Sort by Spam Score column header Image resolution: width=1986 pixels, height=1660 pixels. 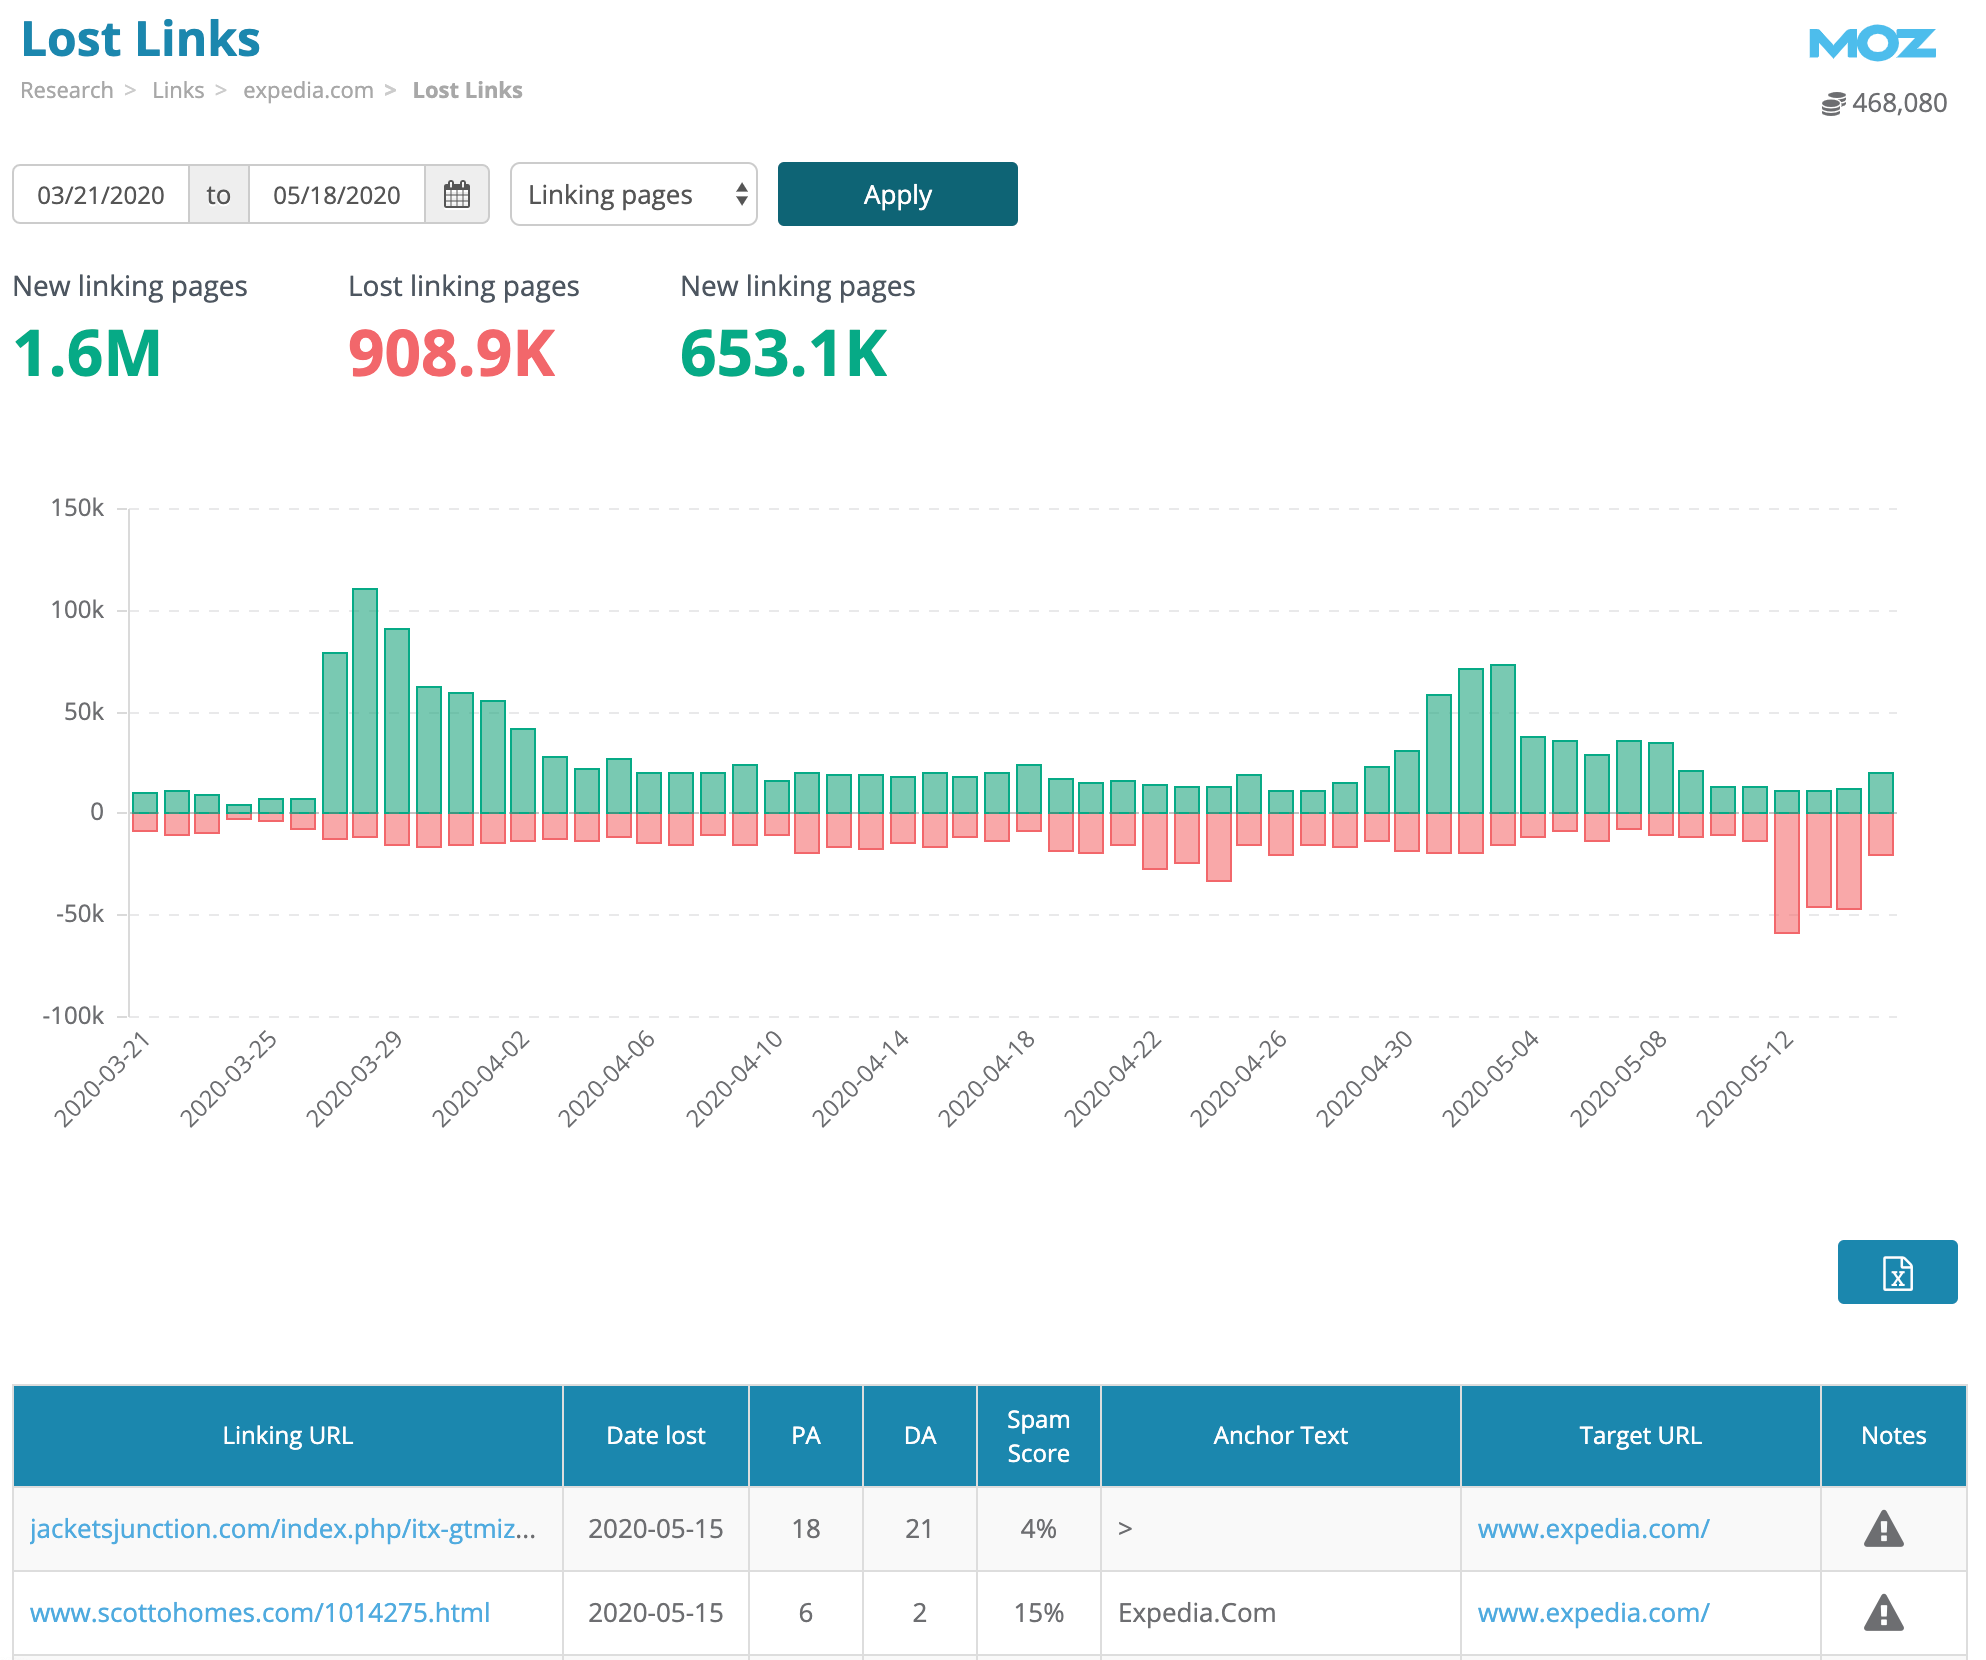point(1038,1435)
